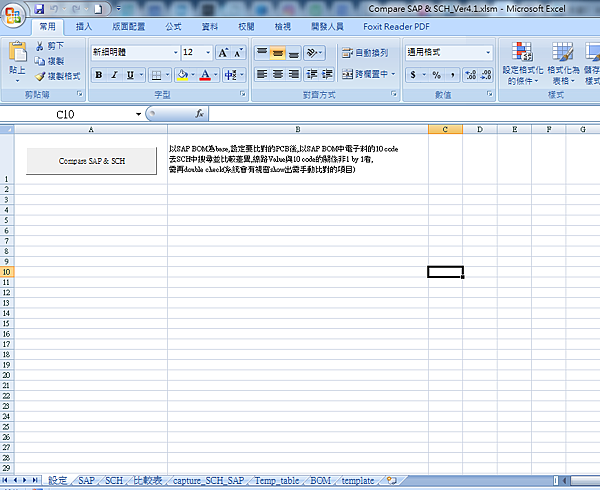The width and height of the screenshot is (600, 490).
Task: Apply percent style
Action: tap(437, 75)
